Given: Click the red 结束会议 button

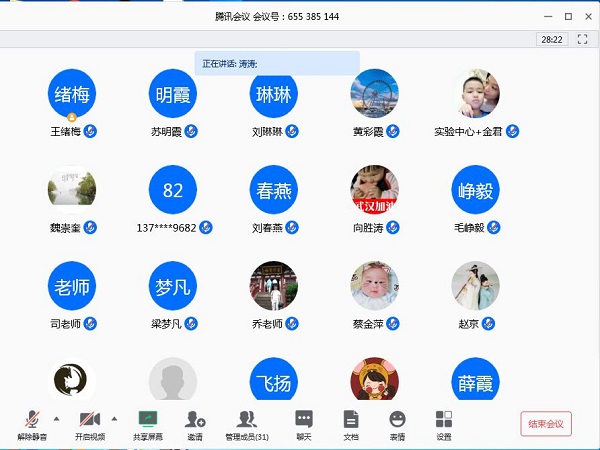Looking at the screenshot, I should pos(546,423).
